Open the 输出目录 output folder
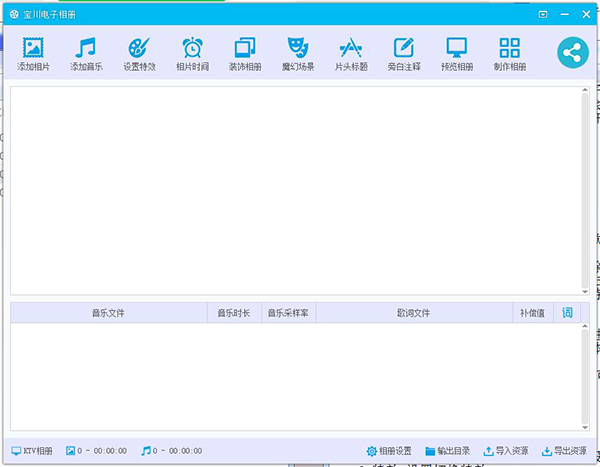The height and width of the screenshot is (467, 600). (x=448, y=451)
